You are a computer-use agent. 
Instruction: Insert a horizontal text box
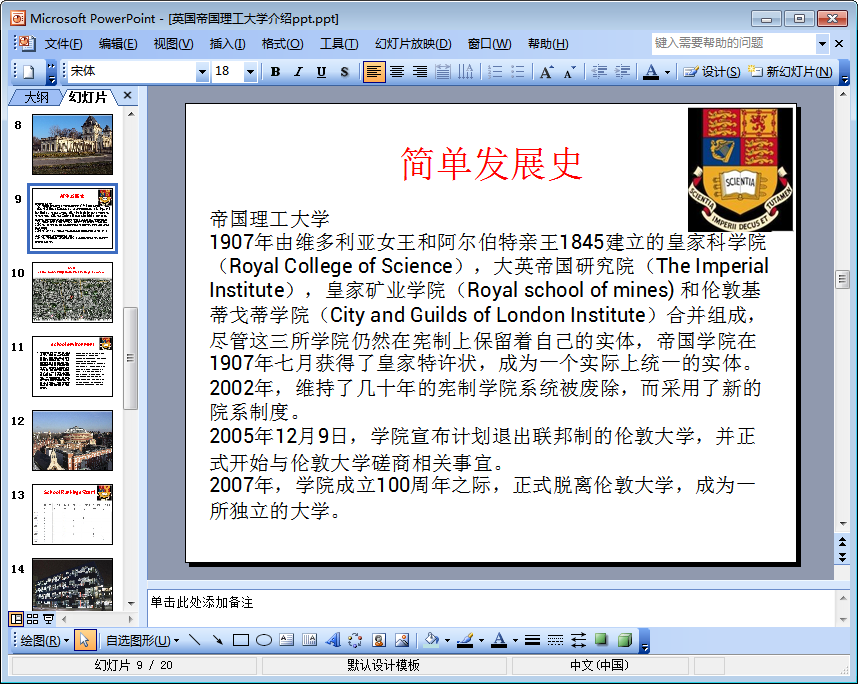coord(287,640)
